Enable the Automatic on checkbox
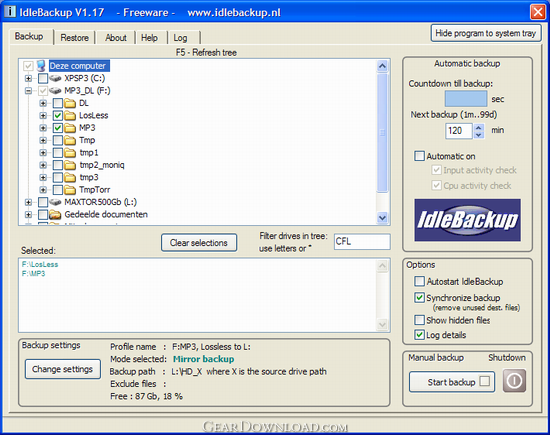This screenshot has height=435, width=550. coord(420,156)
